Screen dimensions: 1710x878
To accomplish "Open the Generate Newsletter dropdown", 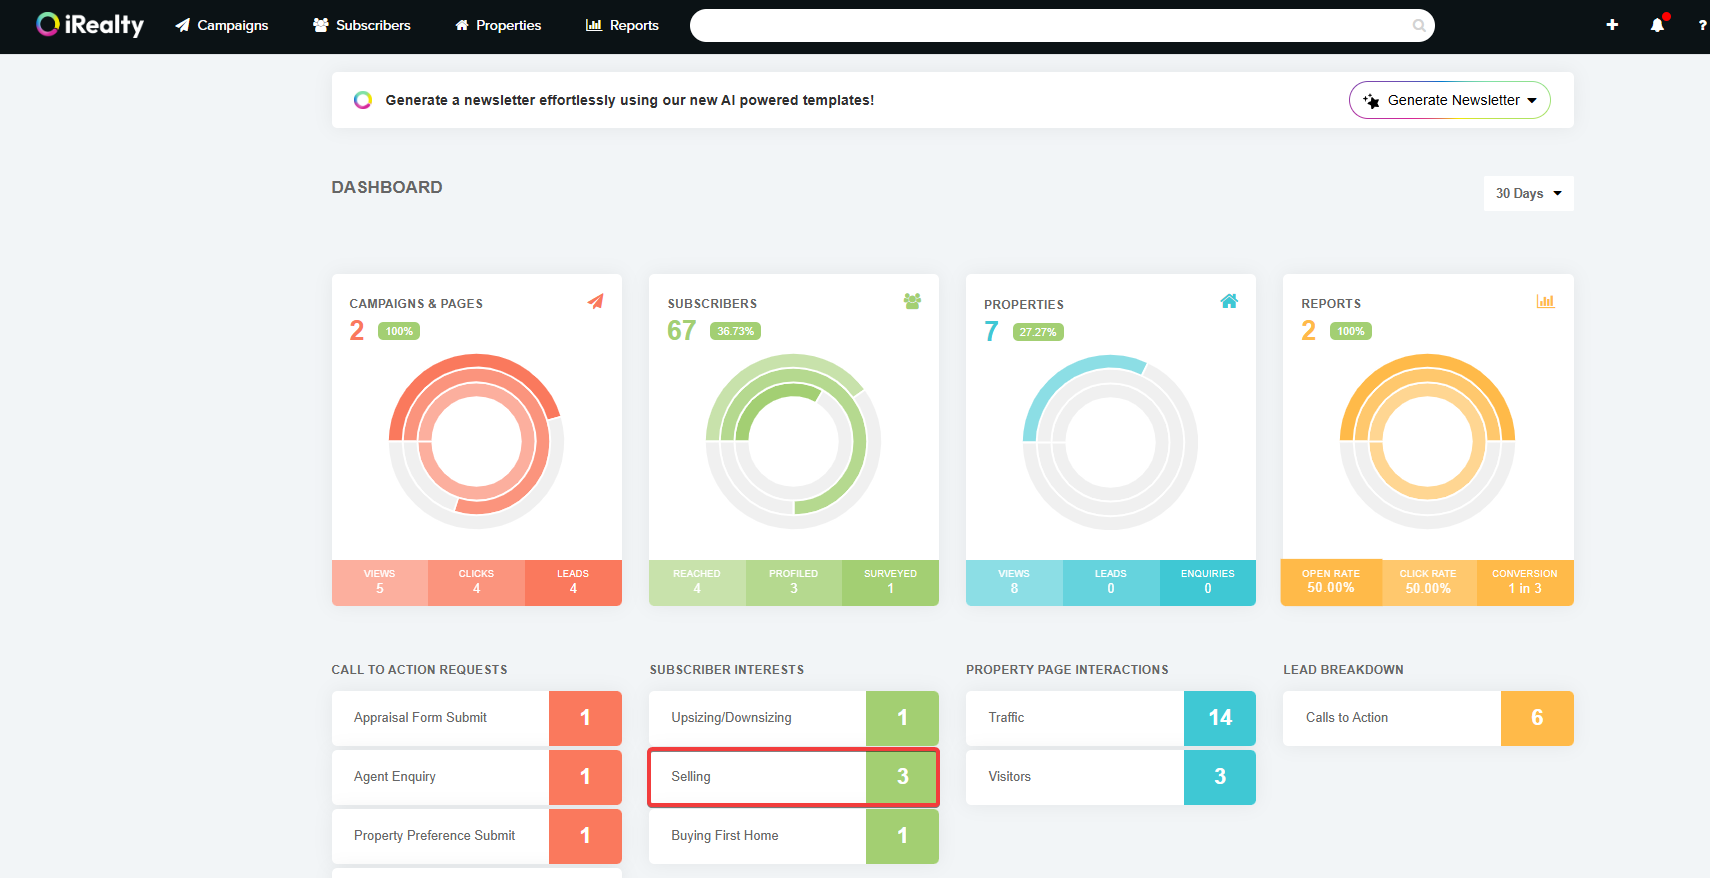I will click(1449, 100).
